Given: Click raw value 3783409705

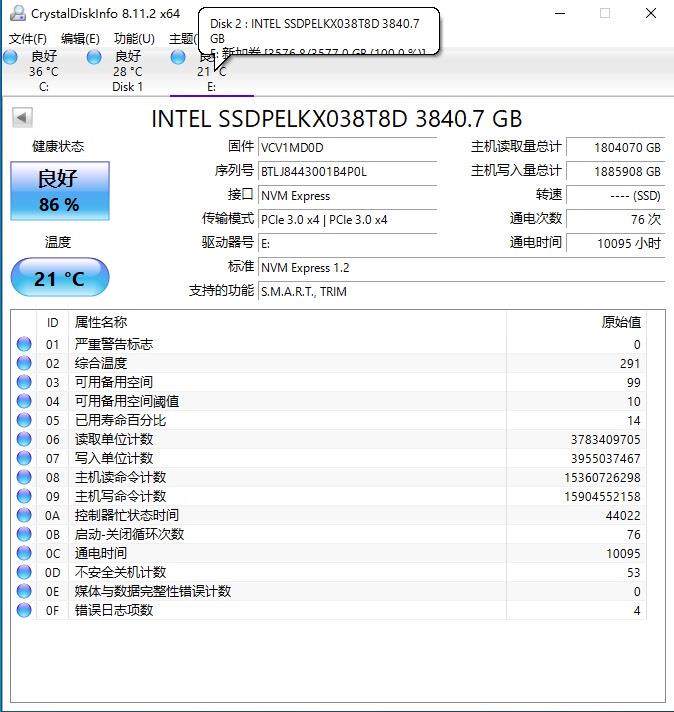Looking at the screenshot, I should point(605,440).
